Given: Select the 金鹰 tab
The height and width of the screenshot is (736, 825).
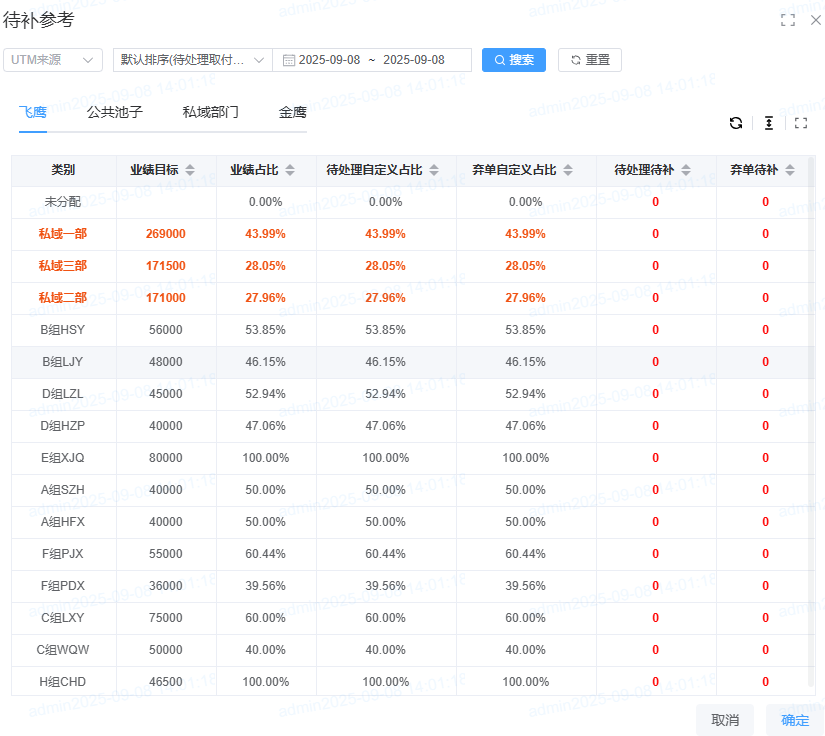Looking at the screenshot, I should 292,113.
